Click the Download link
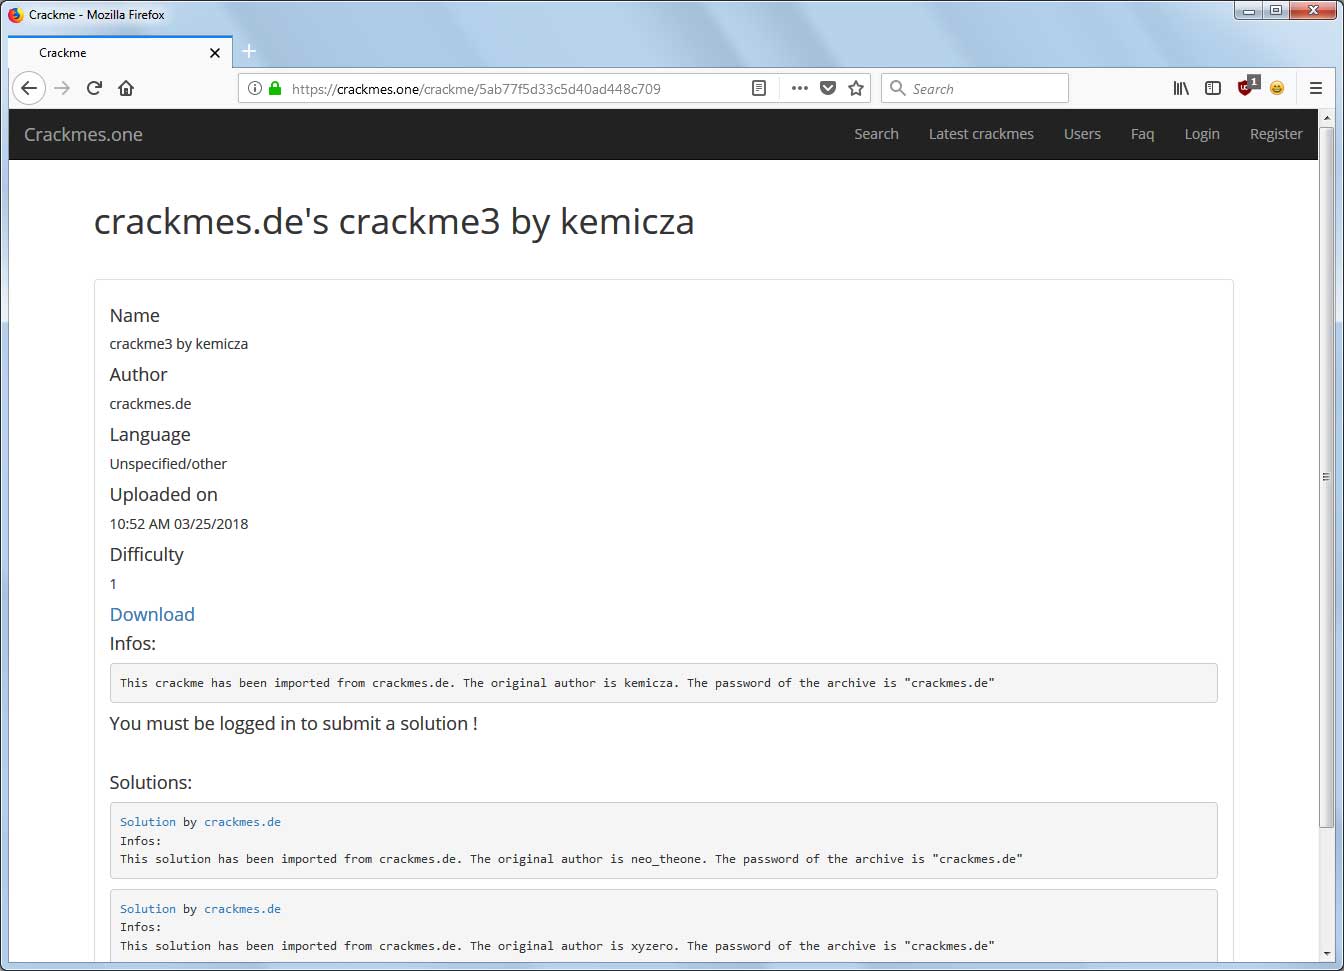 tap(152, 614)
